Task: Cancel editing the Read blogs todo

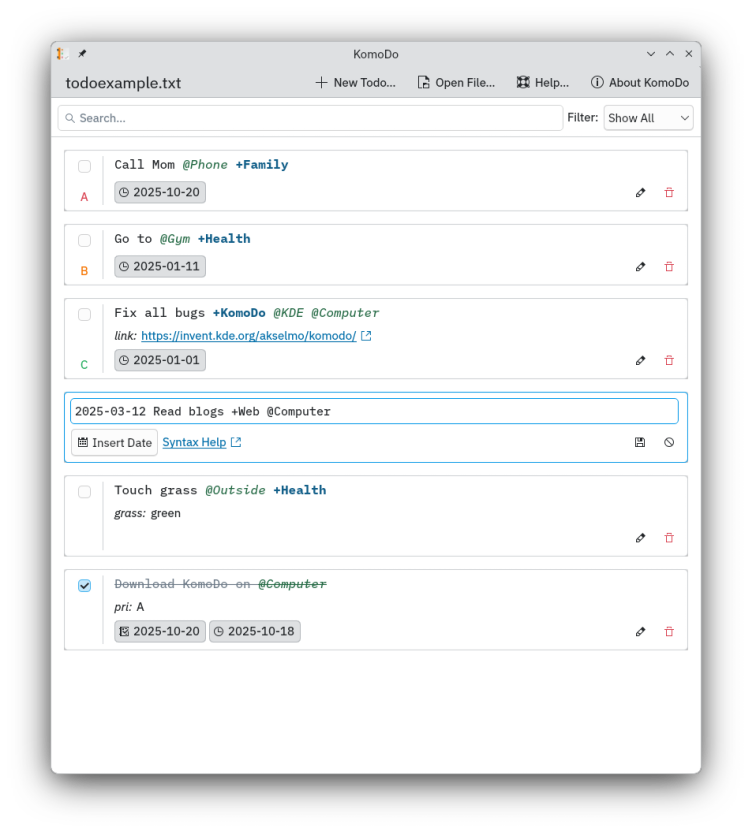Action: coord(669,442)
